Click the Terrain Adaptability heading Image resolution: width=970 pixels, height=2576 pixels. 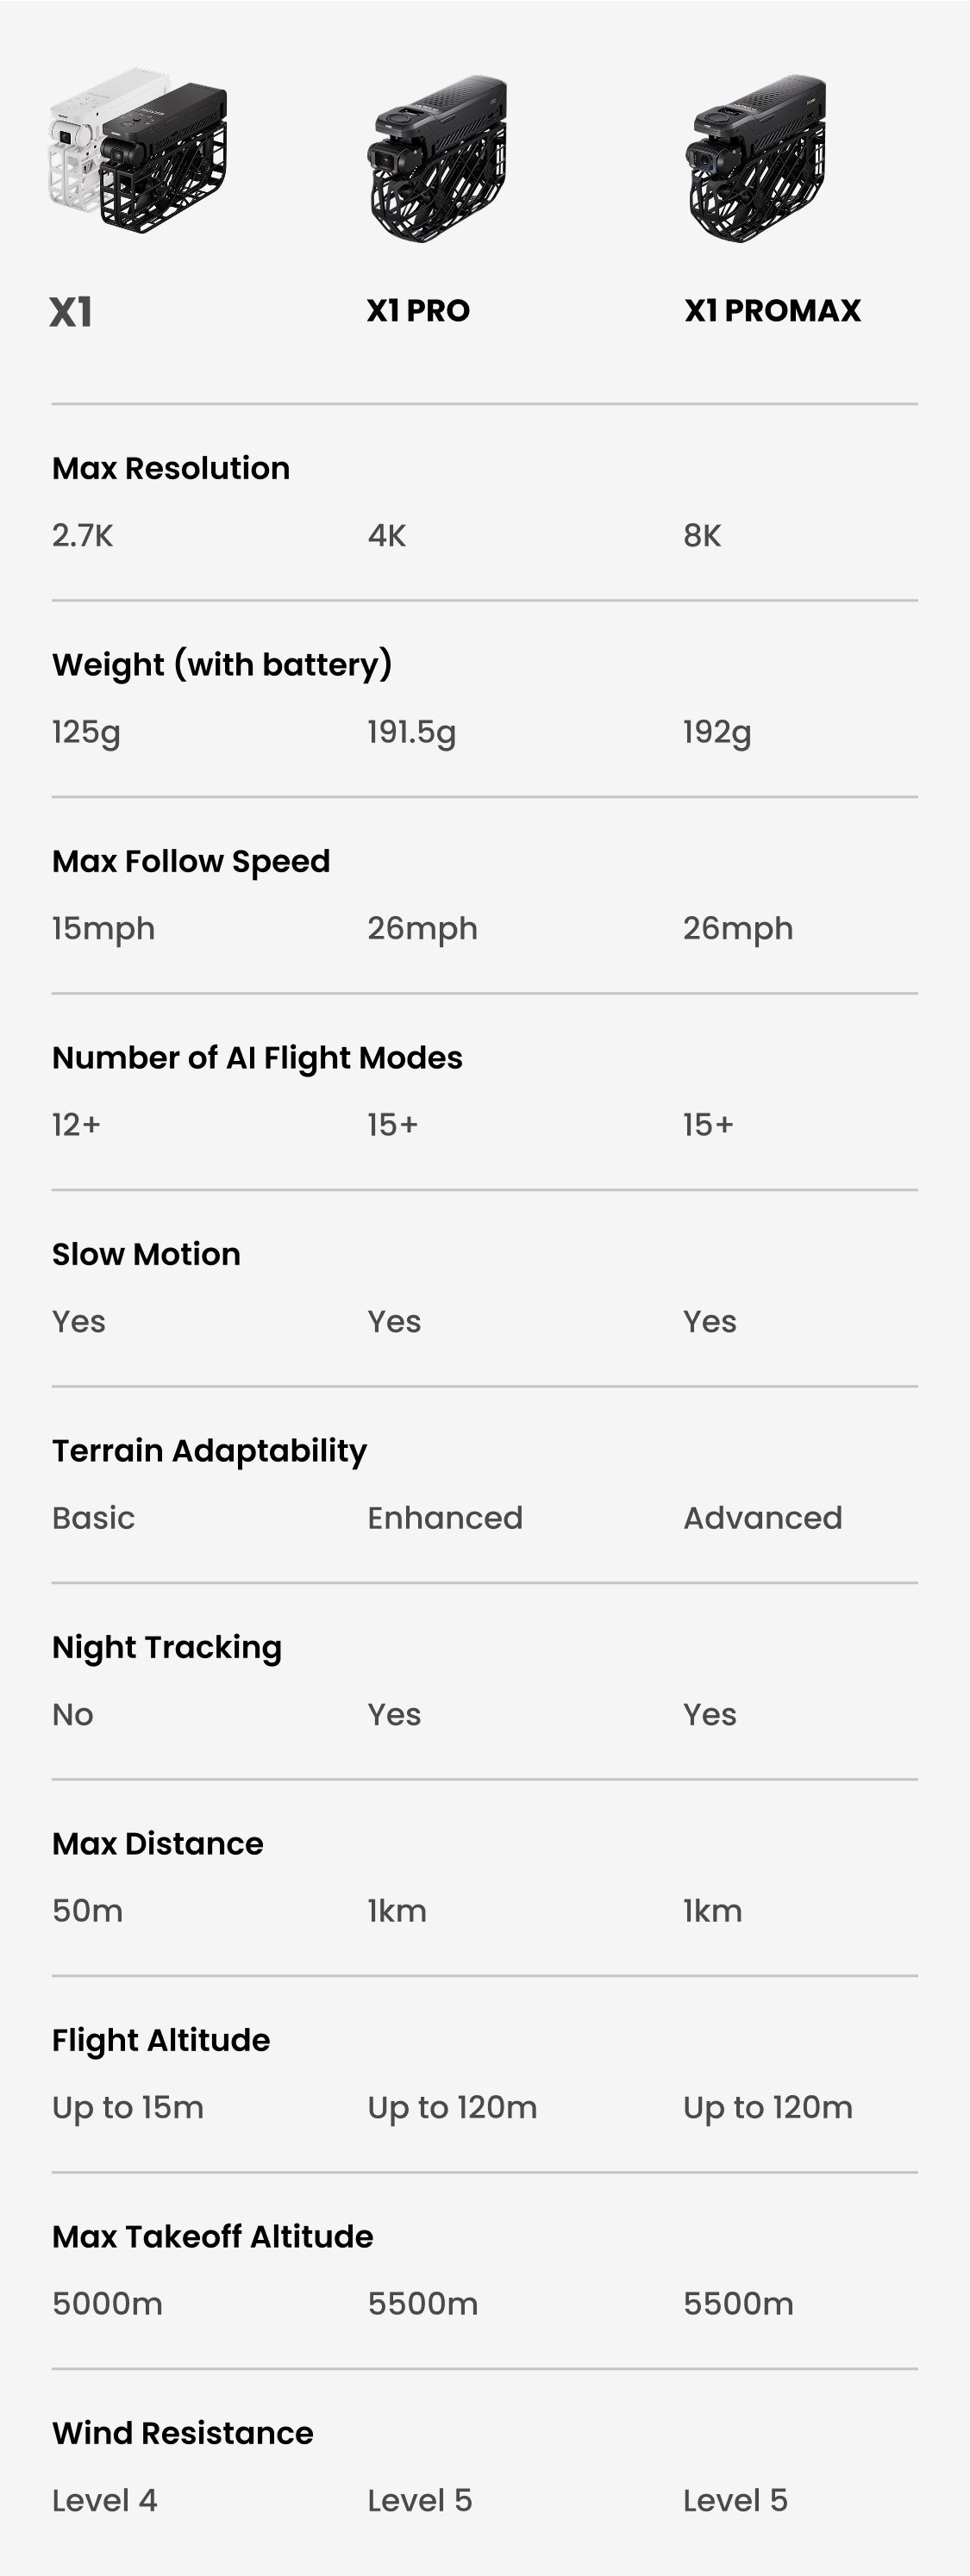(x=210, y=1451)
